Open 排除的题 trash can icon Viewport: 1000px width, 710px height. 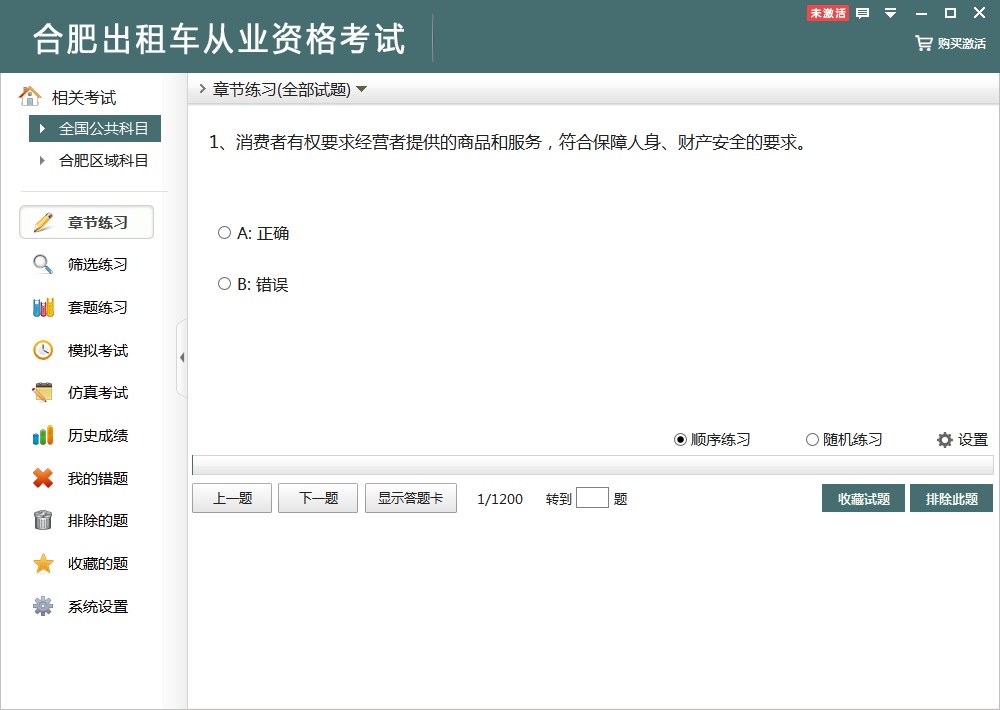pyautogui.click(x=43, y=521)
